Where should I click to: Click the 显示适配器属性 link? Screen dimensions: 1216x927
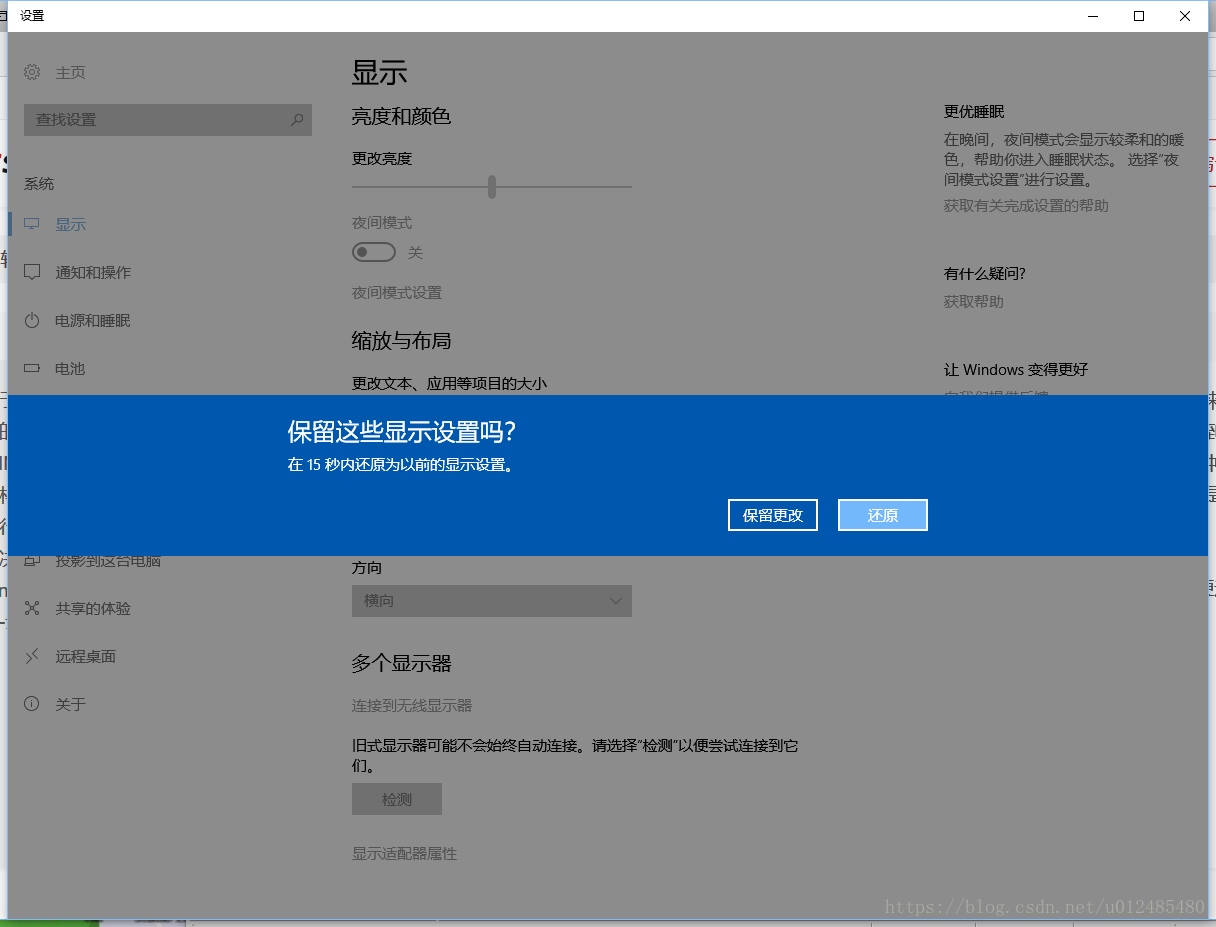405,853
